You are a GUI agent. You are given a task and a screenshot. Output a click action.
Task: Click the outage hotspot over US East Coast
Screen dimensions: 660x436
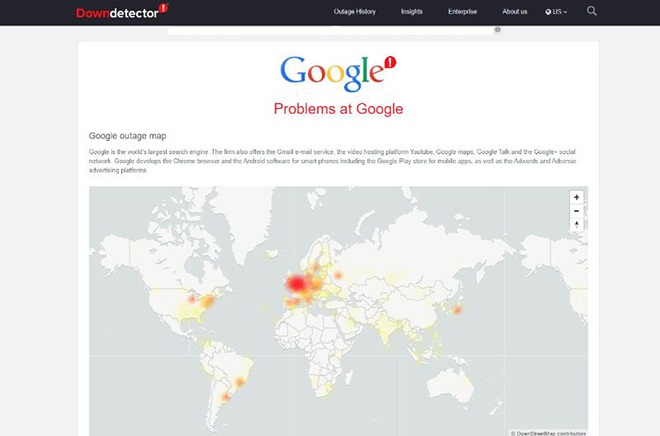point(208,301)
